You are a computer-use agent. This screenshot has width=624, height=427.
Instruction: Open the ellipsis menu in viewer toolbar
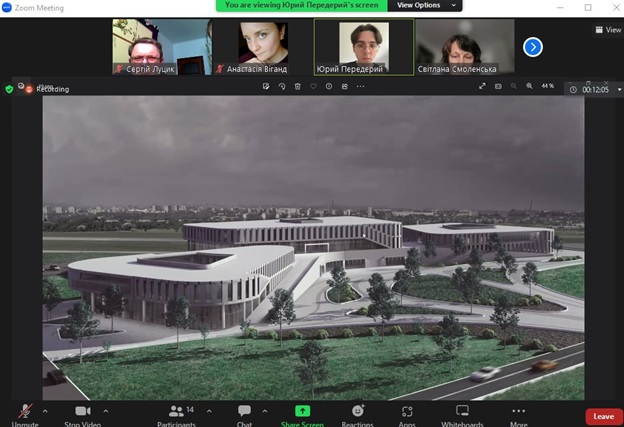point(361,86)
